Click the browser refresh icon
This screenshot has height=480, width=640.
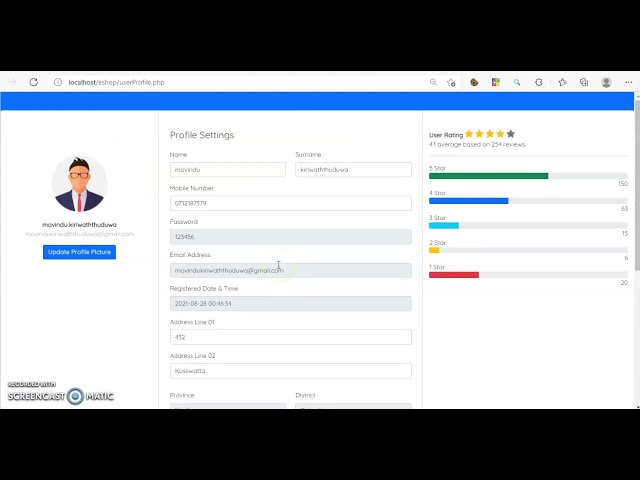coord(33,82)
